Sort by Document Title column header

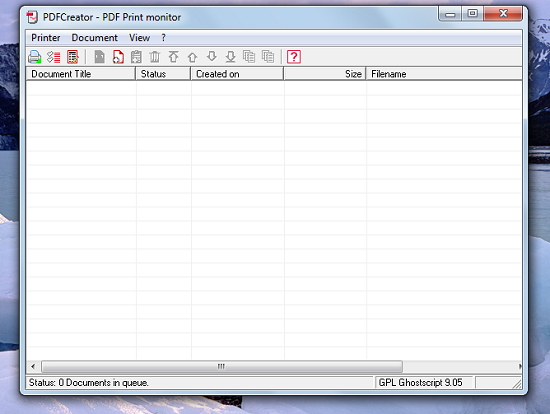81,74
